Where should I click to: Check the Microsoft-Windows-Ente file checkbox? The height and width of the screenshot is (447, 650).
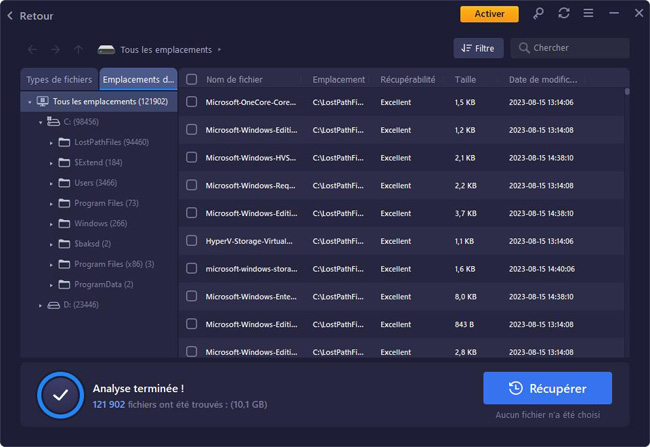pos(192,296)
